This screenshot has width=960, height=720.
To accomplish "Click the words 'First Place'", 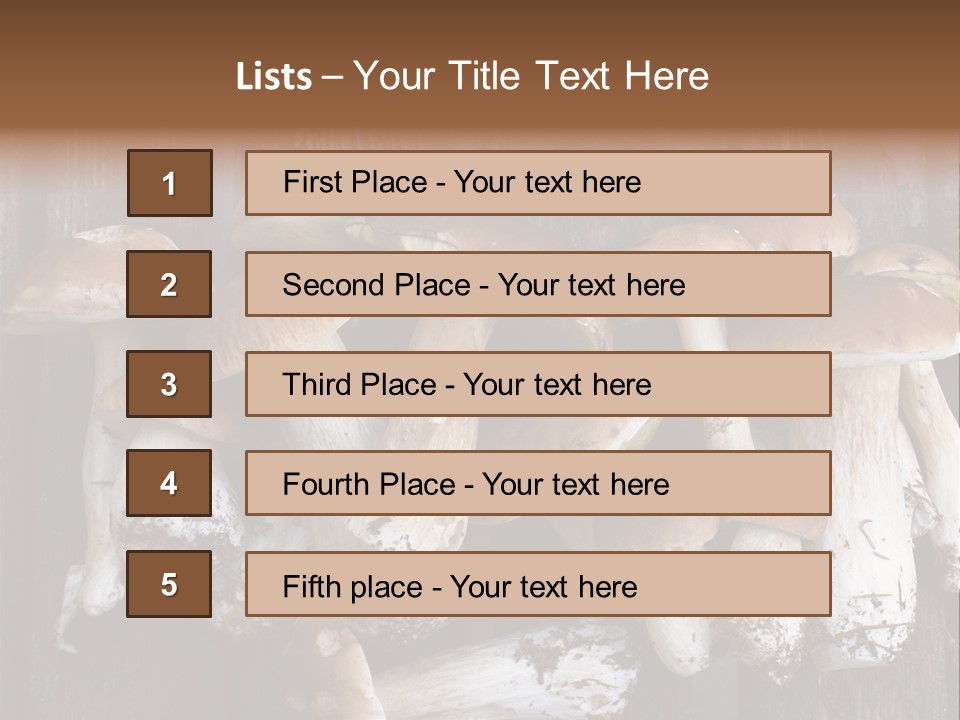I will point(355,182).
